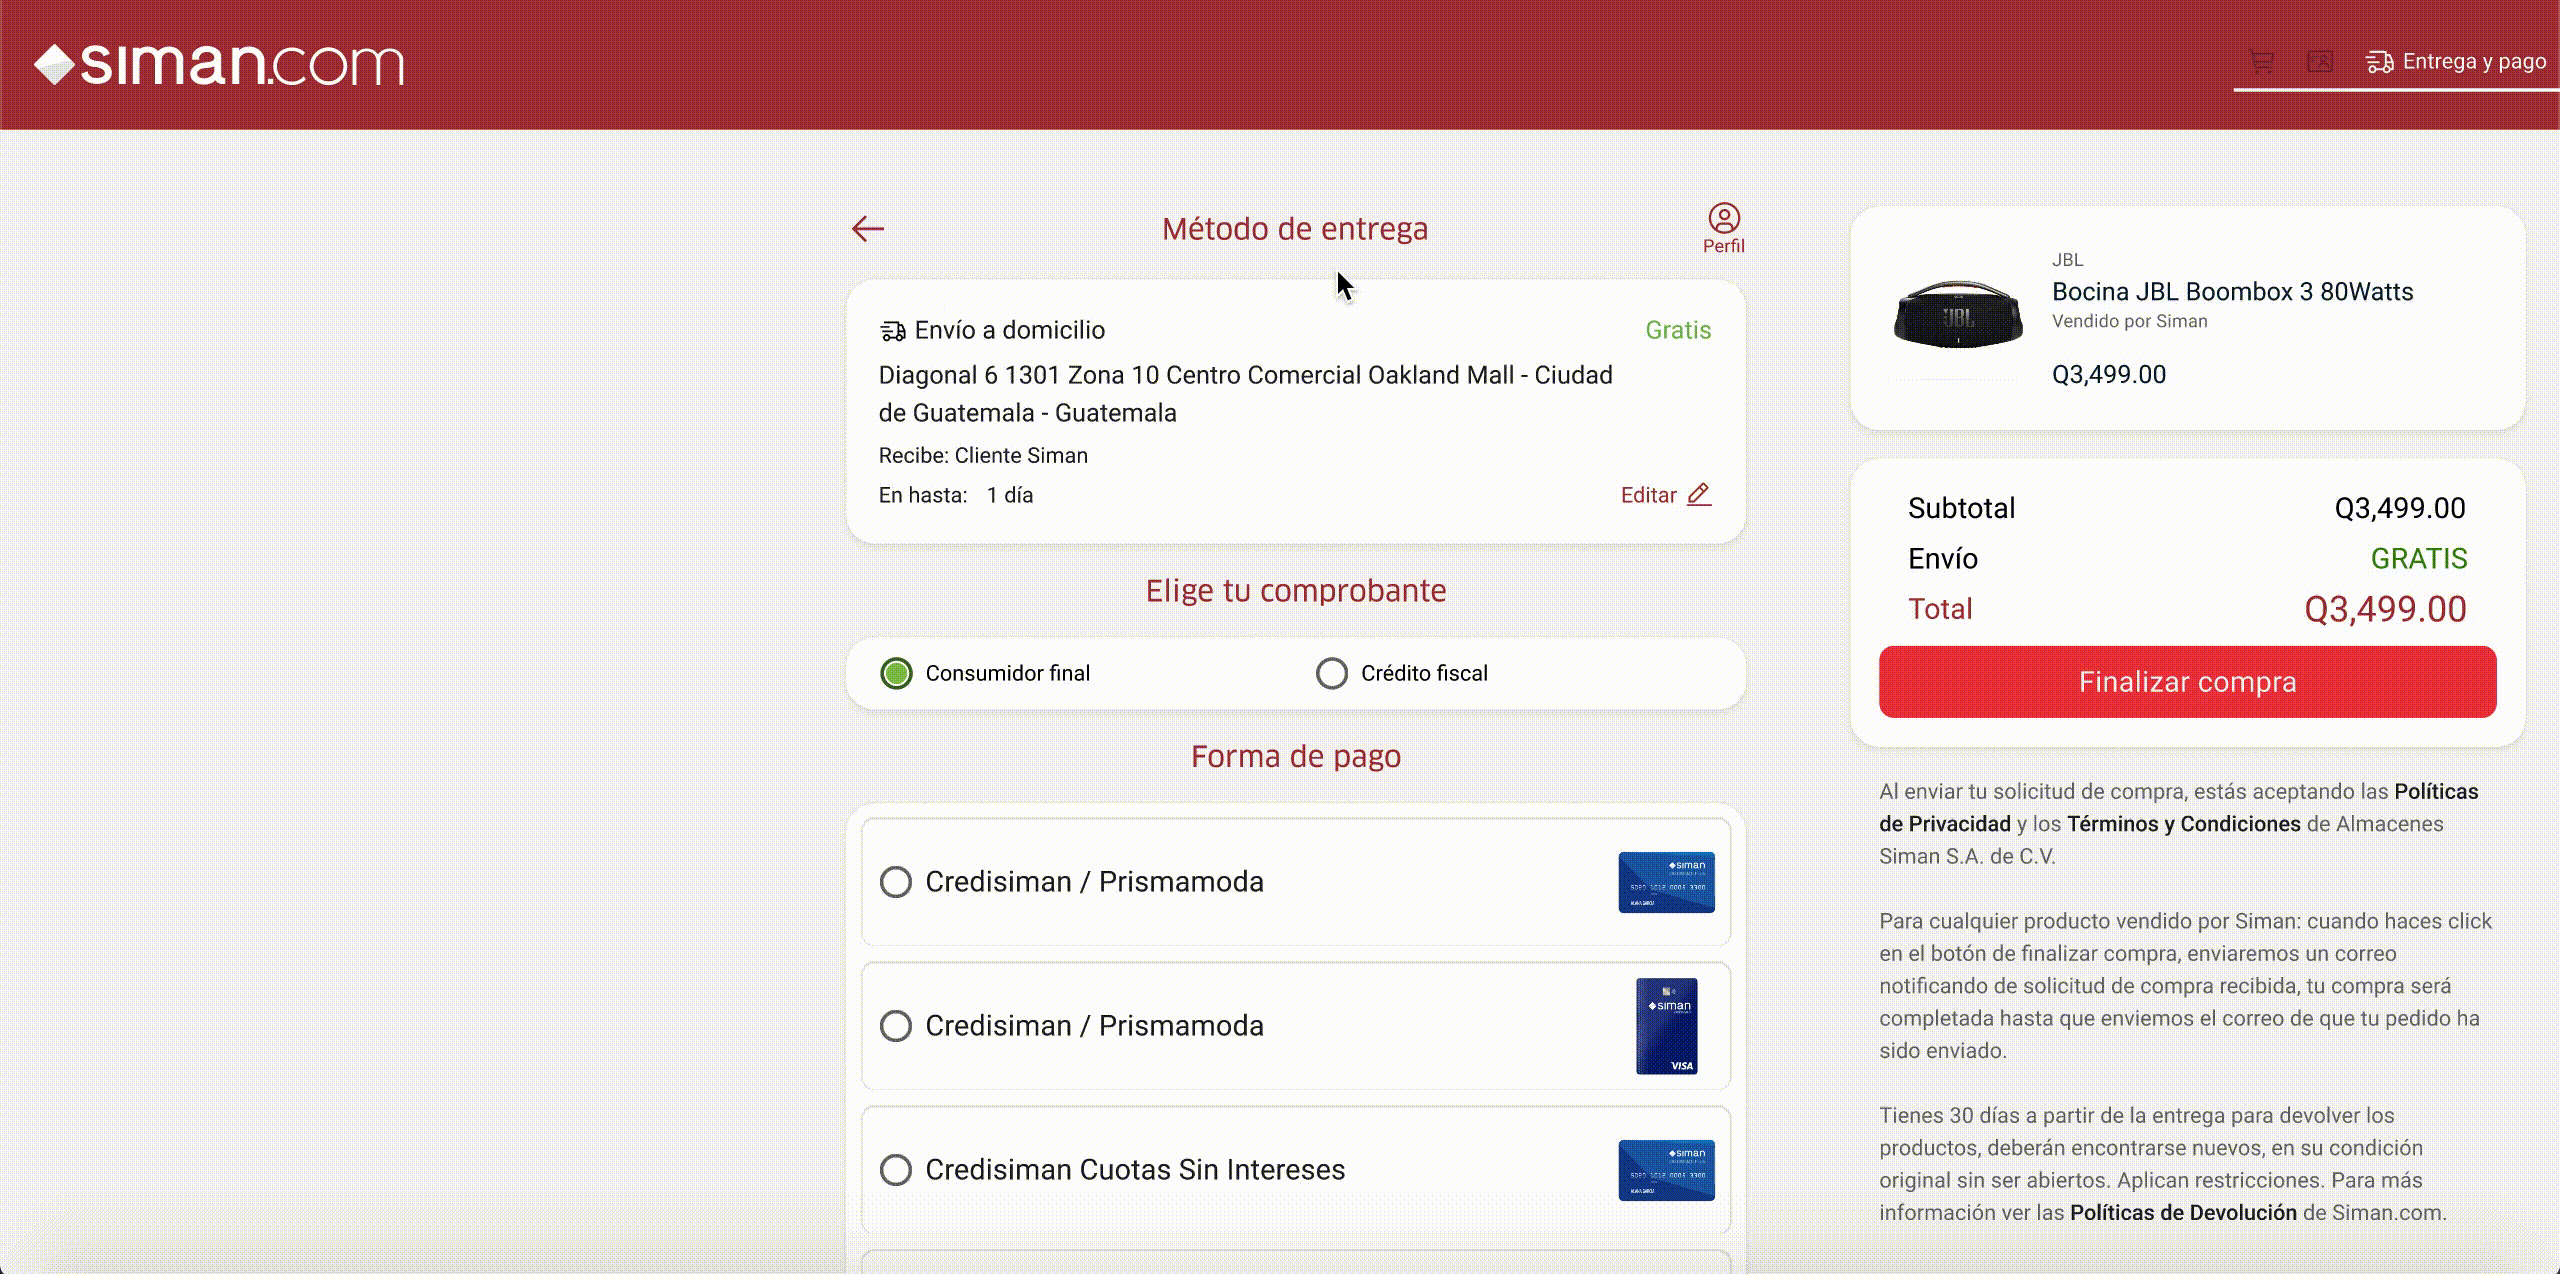The height and width of the screenshot is (1274, 2560).
Task: Click the Método de entrega heading
Action: pyautogui.click(x=1295, y=229)
